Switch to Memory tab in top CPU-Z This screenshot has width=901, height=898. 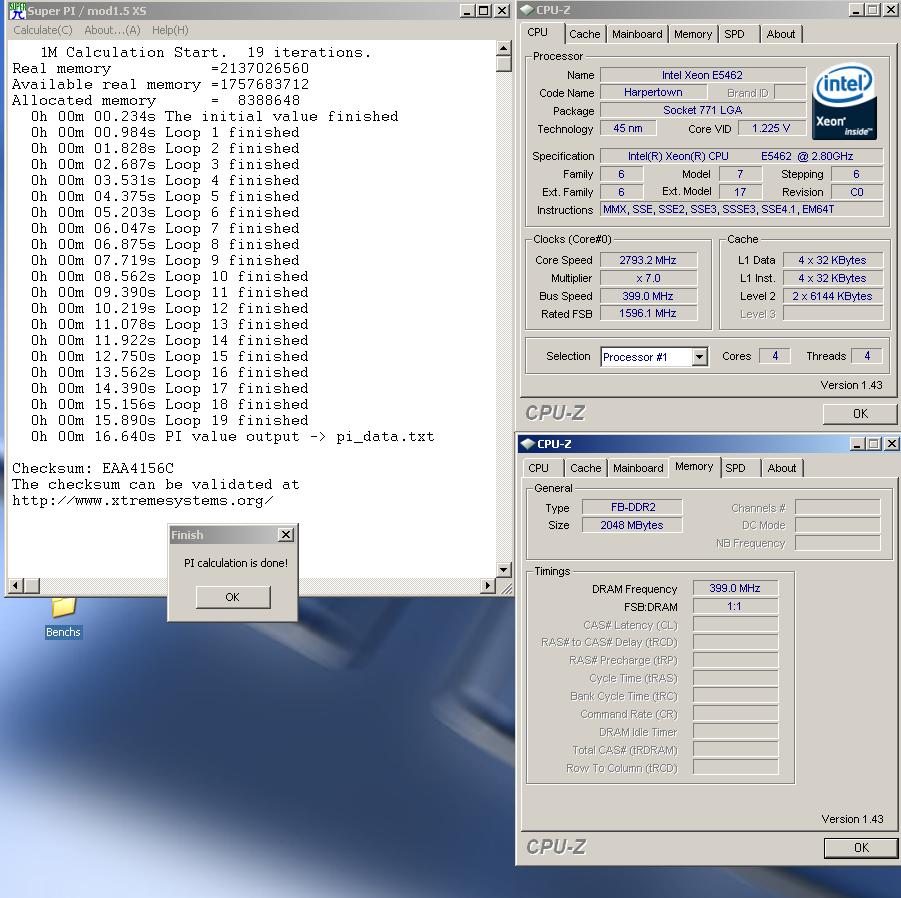(692, 34)
